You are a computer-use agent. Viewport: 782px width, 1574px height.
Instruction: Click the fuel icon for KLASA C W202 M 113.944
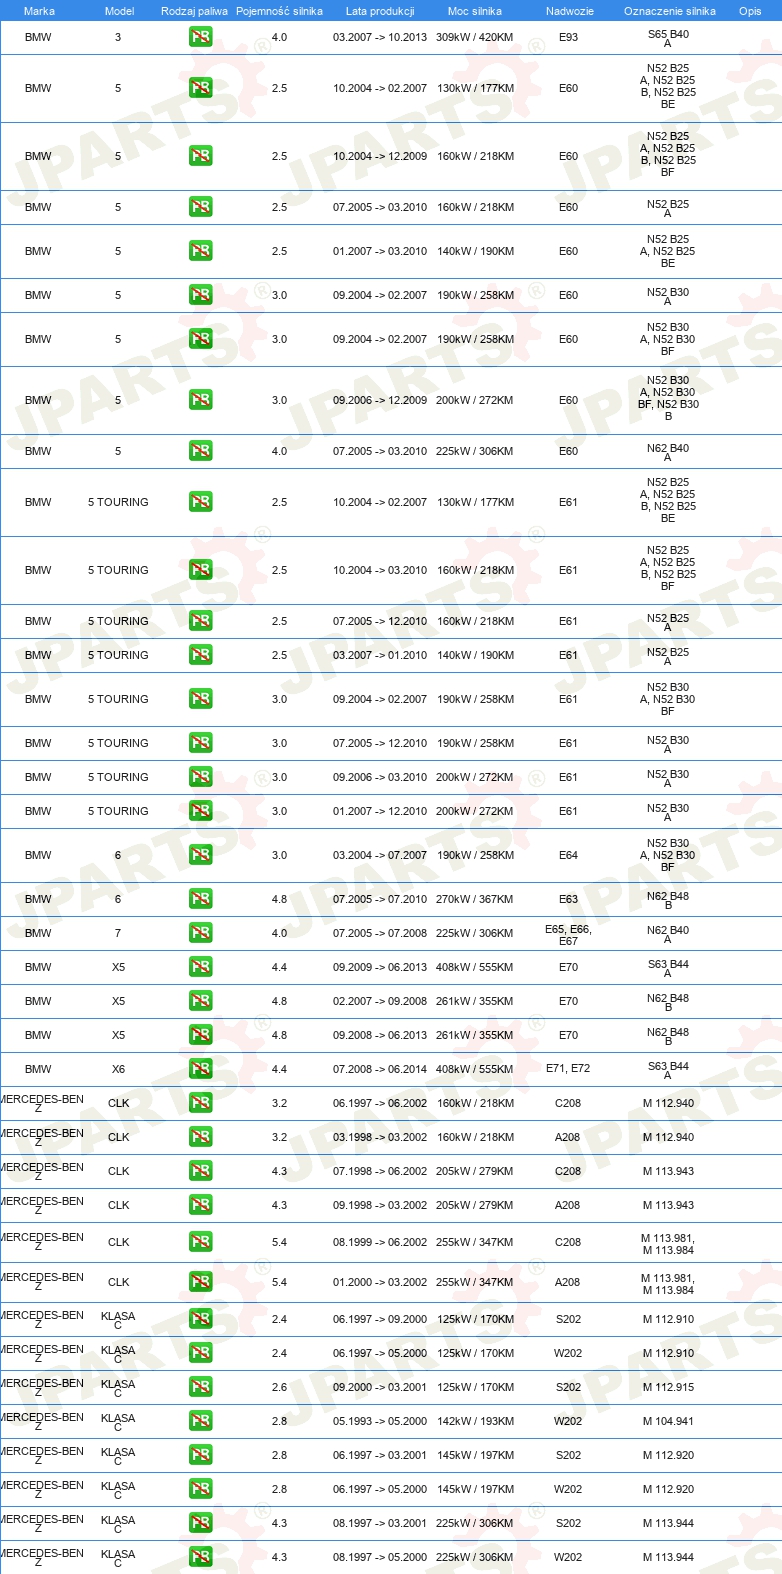(201, 1557)
